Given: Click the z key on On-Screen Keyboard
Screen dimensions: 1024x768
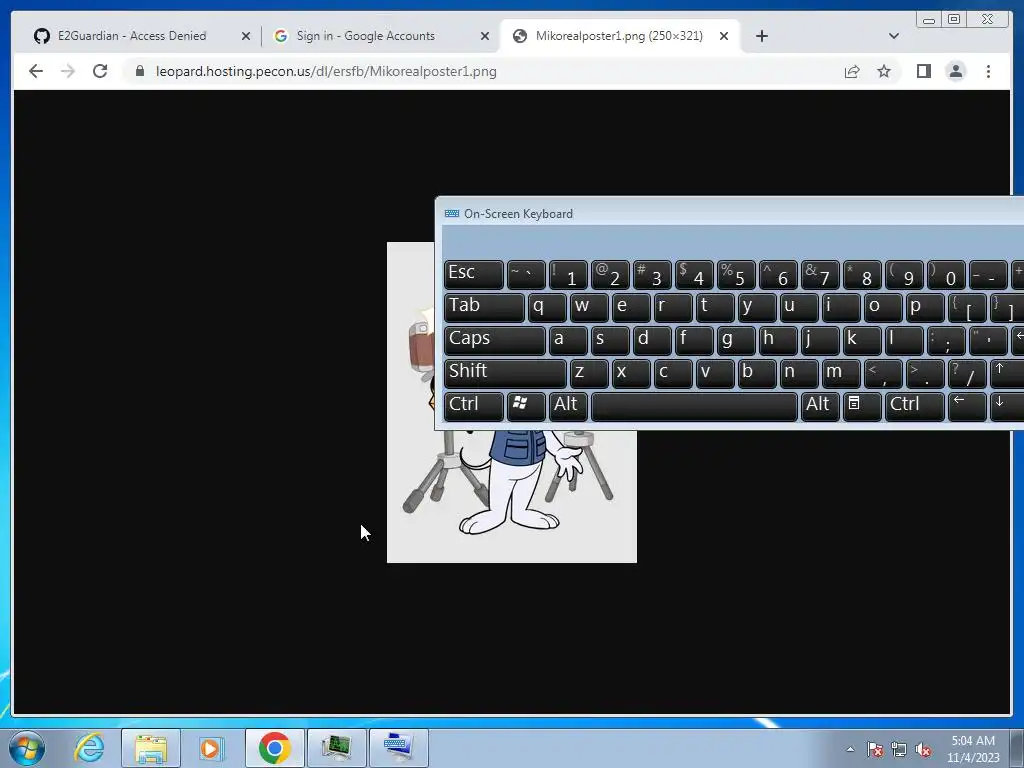Looking at the screenshot, I should (x=589, y=373).
